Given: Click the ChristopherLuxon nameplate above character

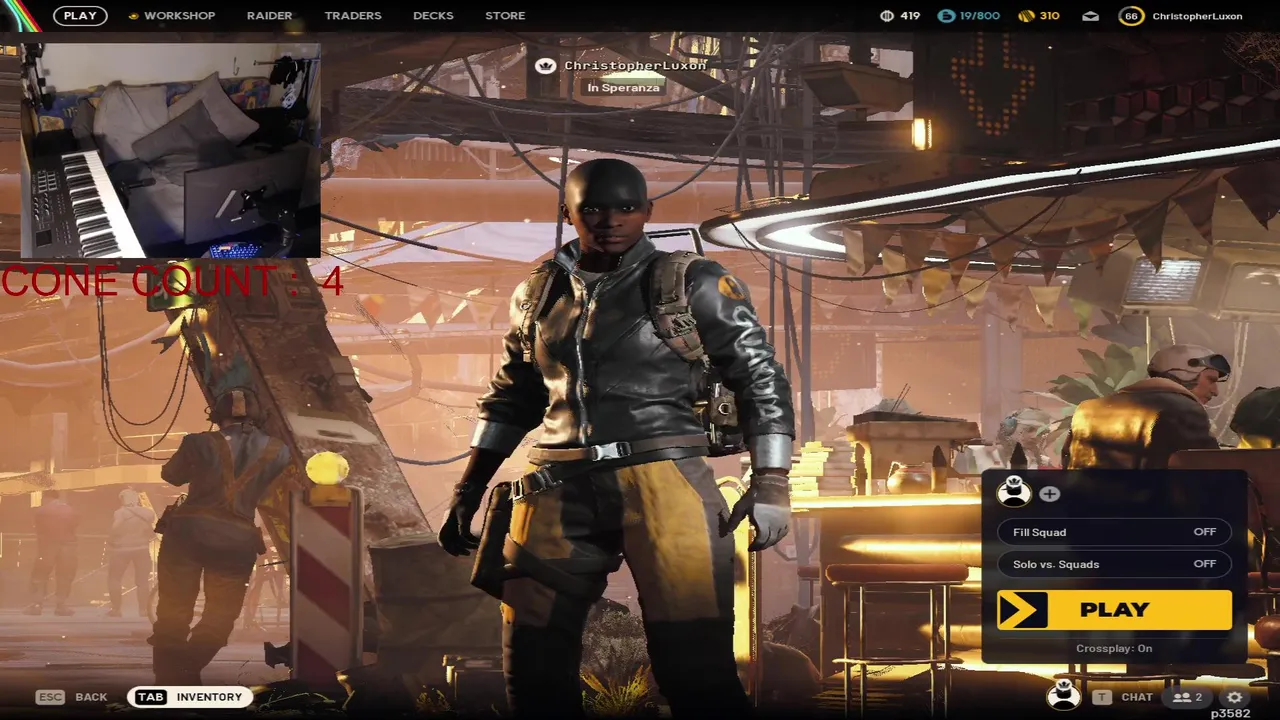Looking at the screenshot, I should pos(635,65).
